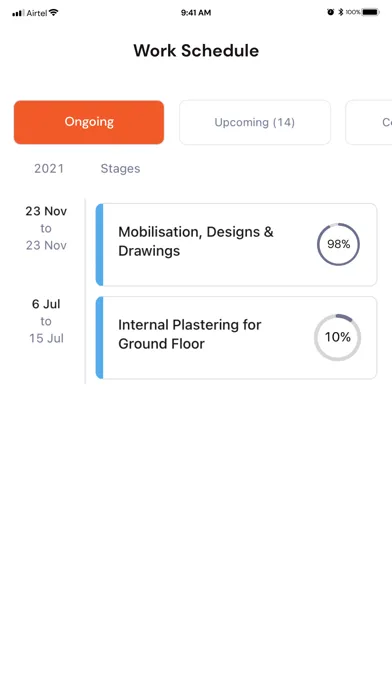
Task: Click the blue stripe on Mobilisation card
Action: tap(99, 245)
